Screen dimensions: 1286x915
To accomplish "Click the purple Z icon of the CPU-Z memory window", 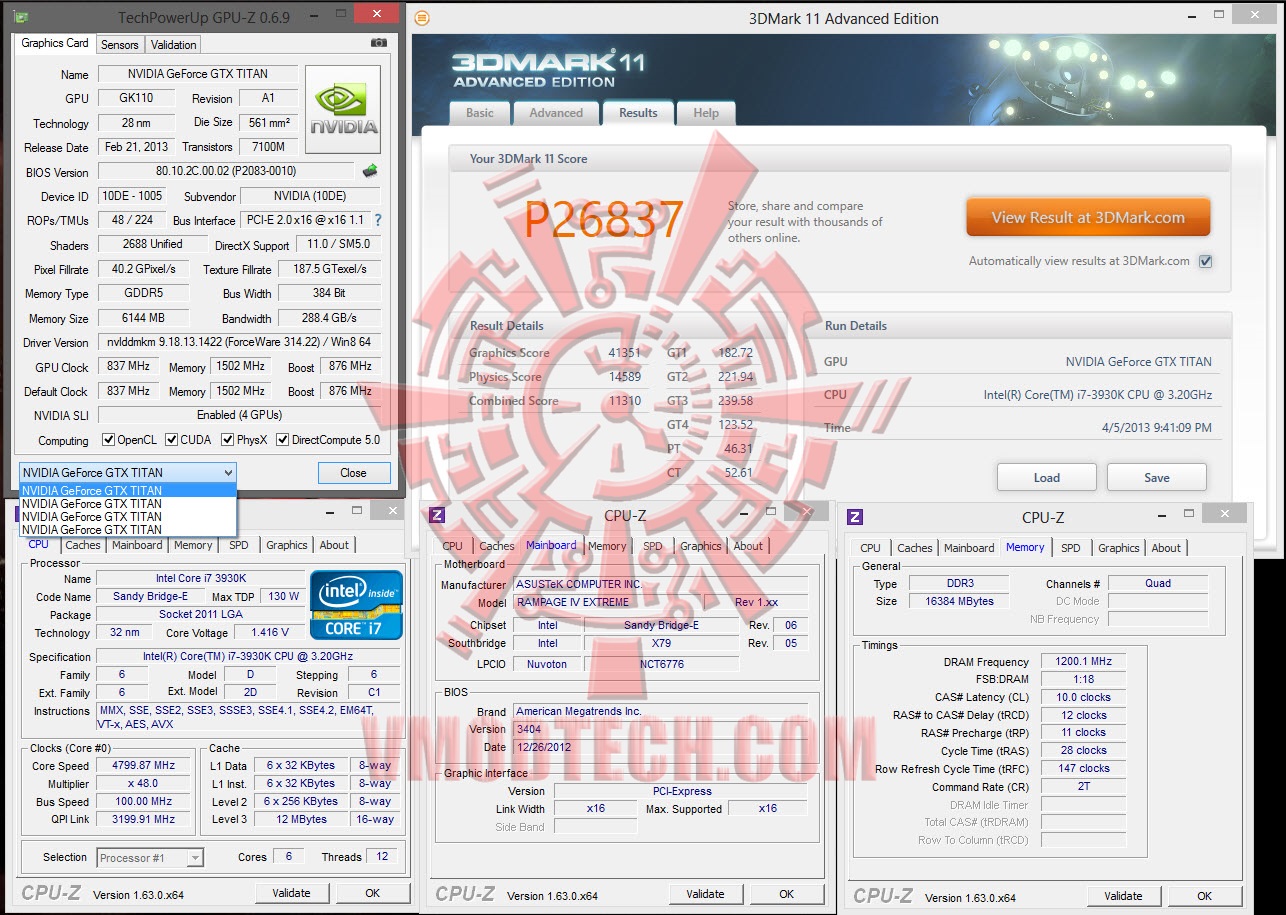I will 855,517.
